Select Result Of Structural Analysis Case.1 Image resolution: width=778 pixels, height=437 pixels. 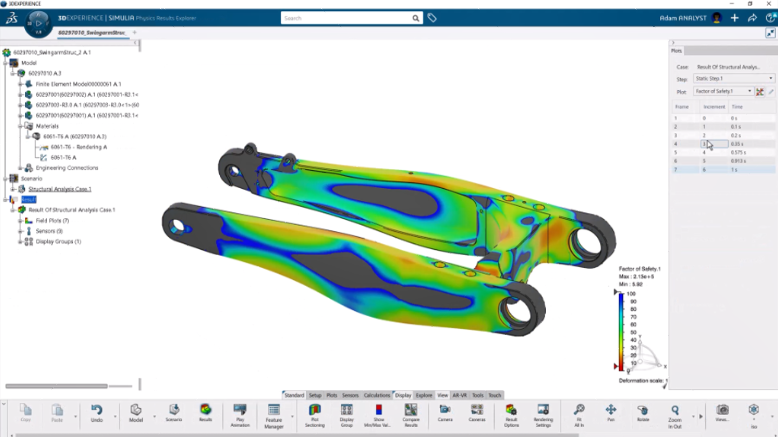[x=71, y=210]
